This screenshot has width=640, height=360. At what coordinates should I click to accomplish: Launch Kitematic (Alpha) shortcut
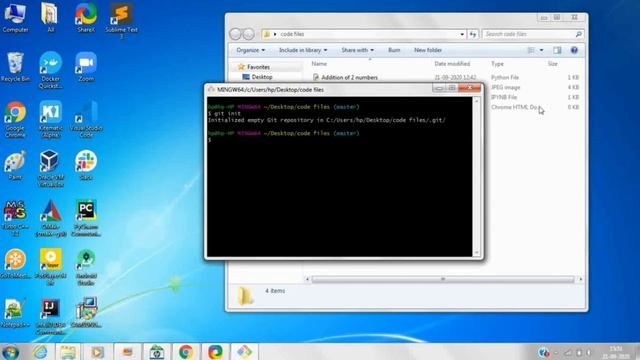click(50, 119)
